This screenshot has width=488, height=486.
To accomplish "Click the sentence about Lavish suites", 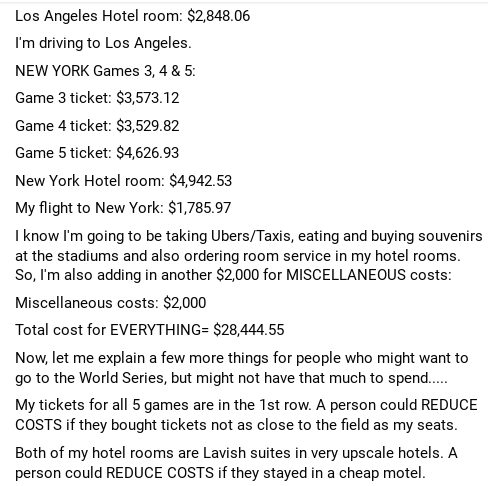I will click(229, 453).
